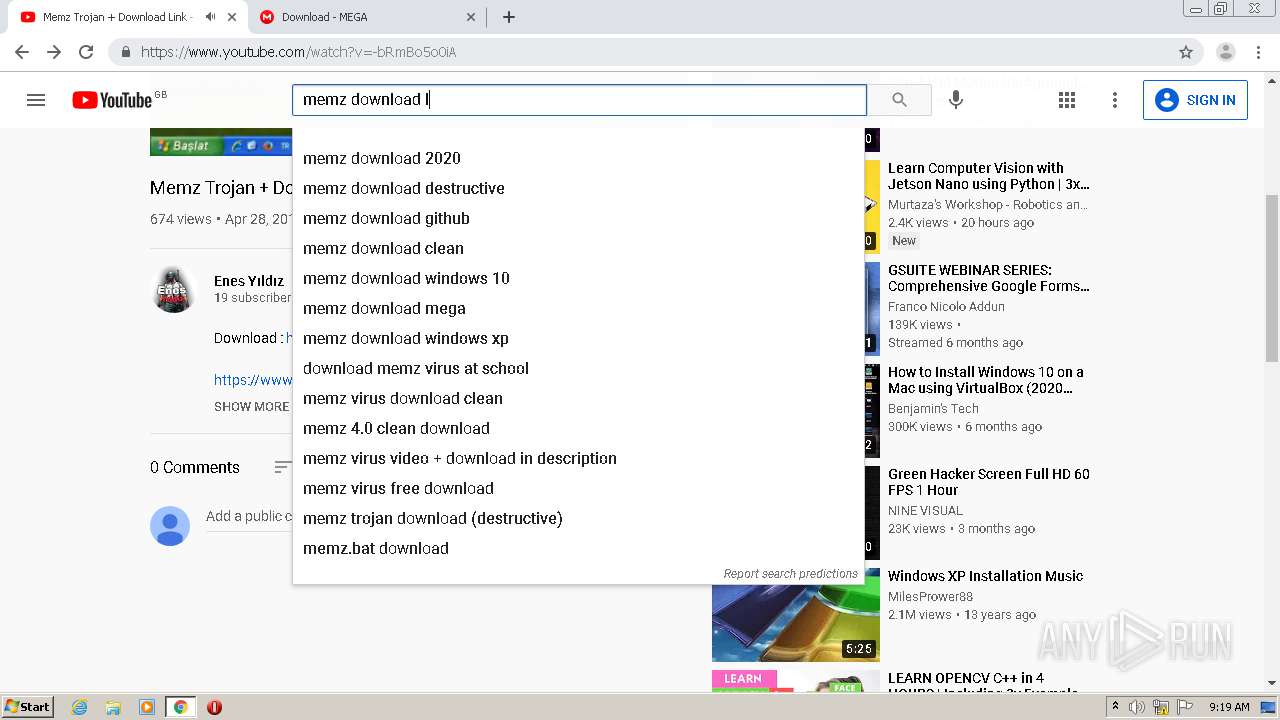Click the Murtaza's Workshop channel name
The width and height of the screenshot is (1280, 720).
(987, 204)
